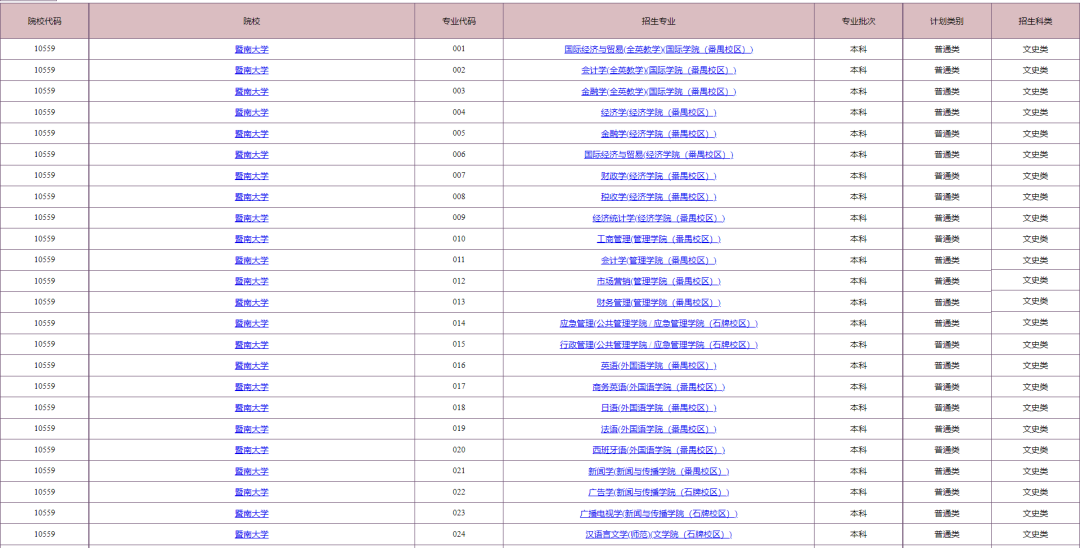Open the 会计学(管理学院) major link
This screenshot has width=1080, height=548.
coord(658,260)
